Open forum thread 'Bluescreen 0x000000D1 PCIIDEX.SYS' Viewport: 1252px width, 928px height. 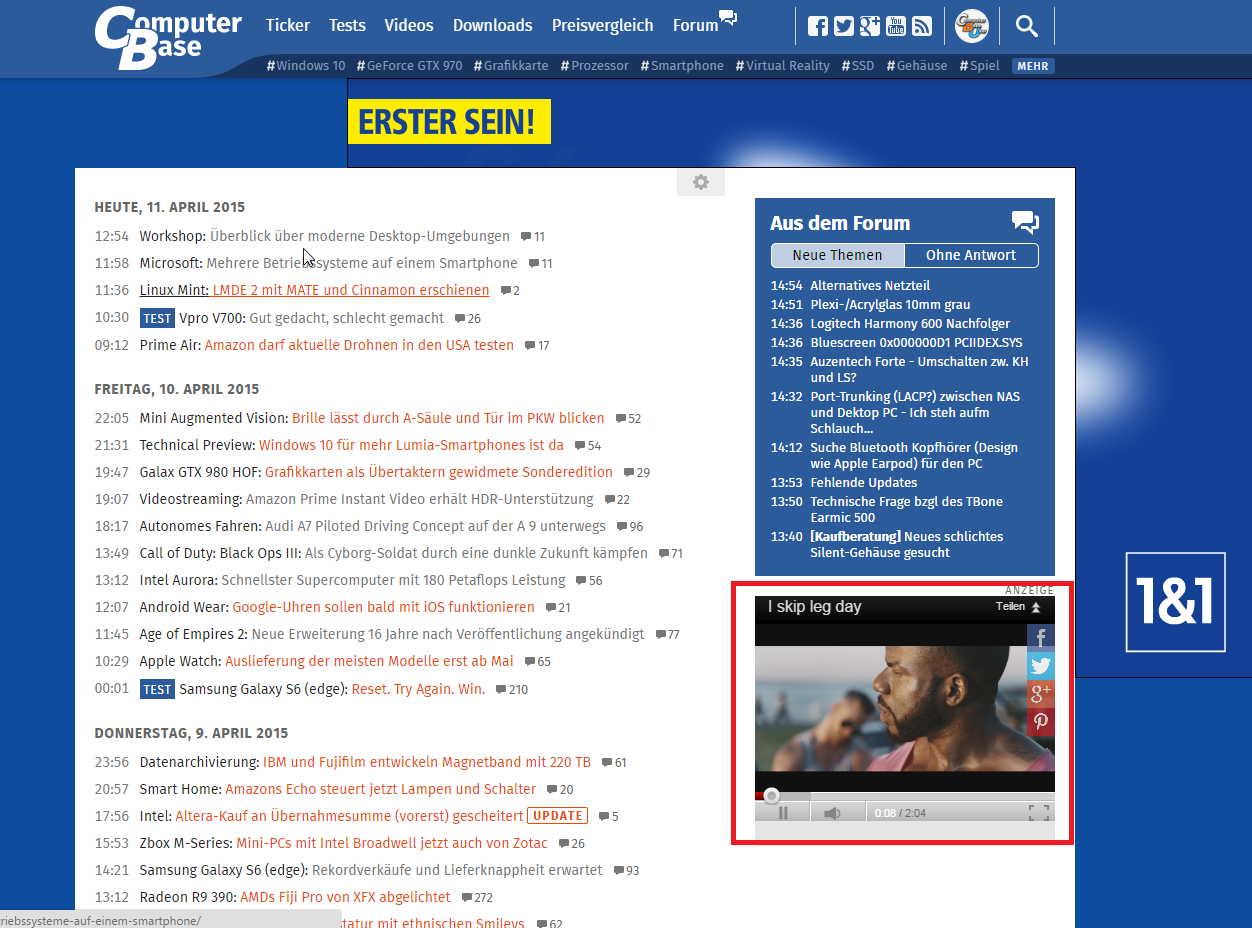(916, 343)
